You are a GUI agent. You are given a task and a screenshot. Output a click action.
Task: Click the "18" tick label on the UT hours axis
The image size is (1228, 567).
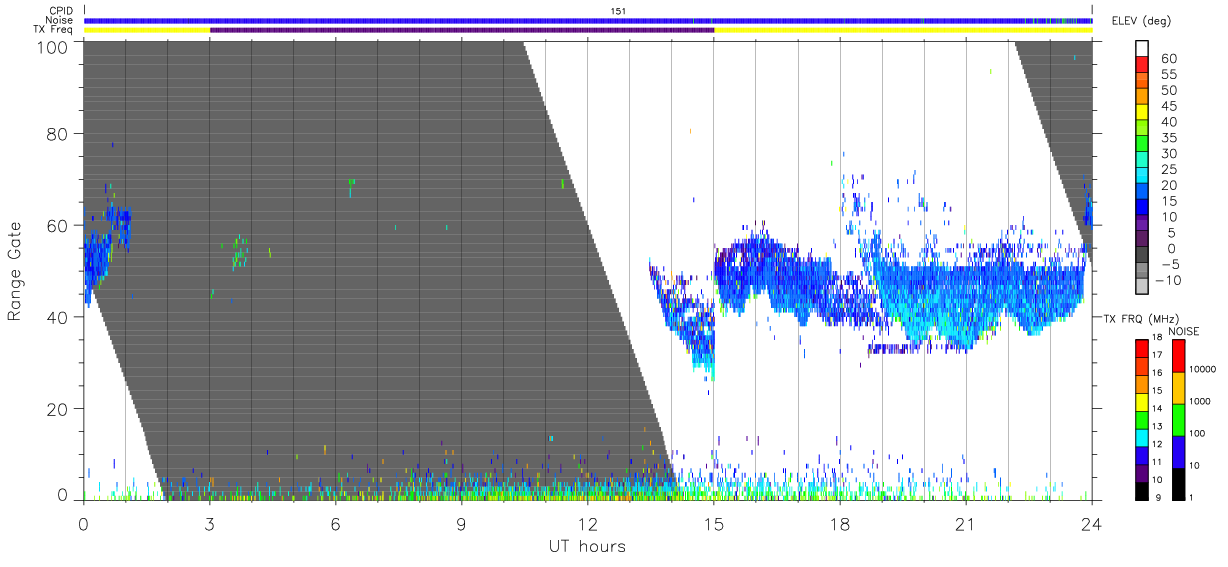[839, 522]
